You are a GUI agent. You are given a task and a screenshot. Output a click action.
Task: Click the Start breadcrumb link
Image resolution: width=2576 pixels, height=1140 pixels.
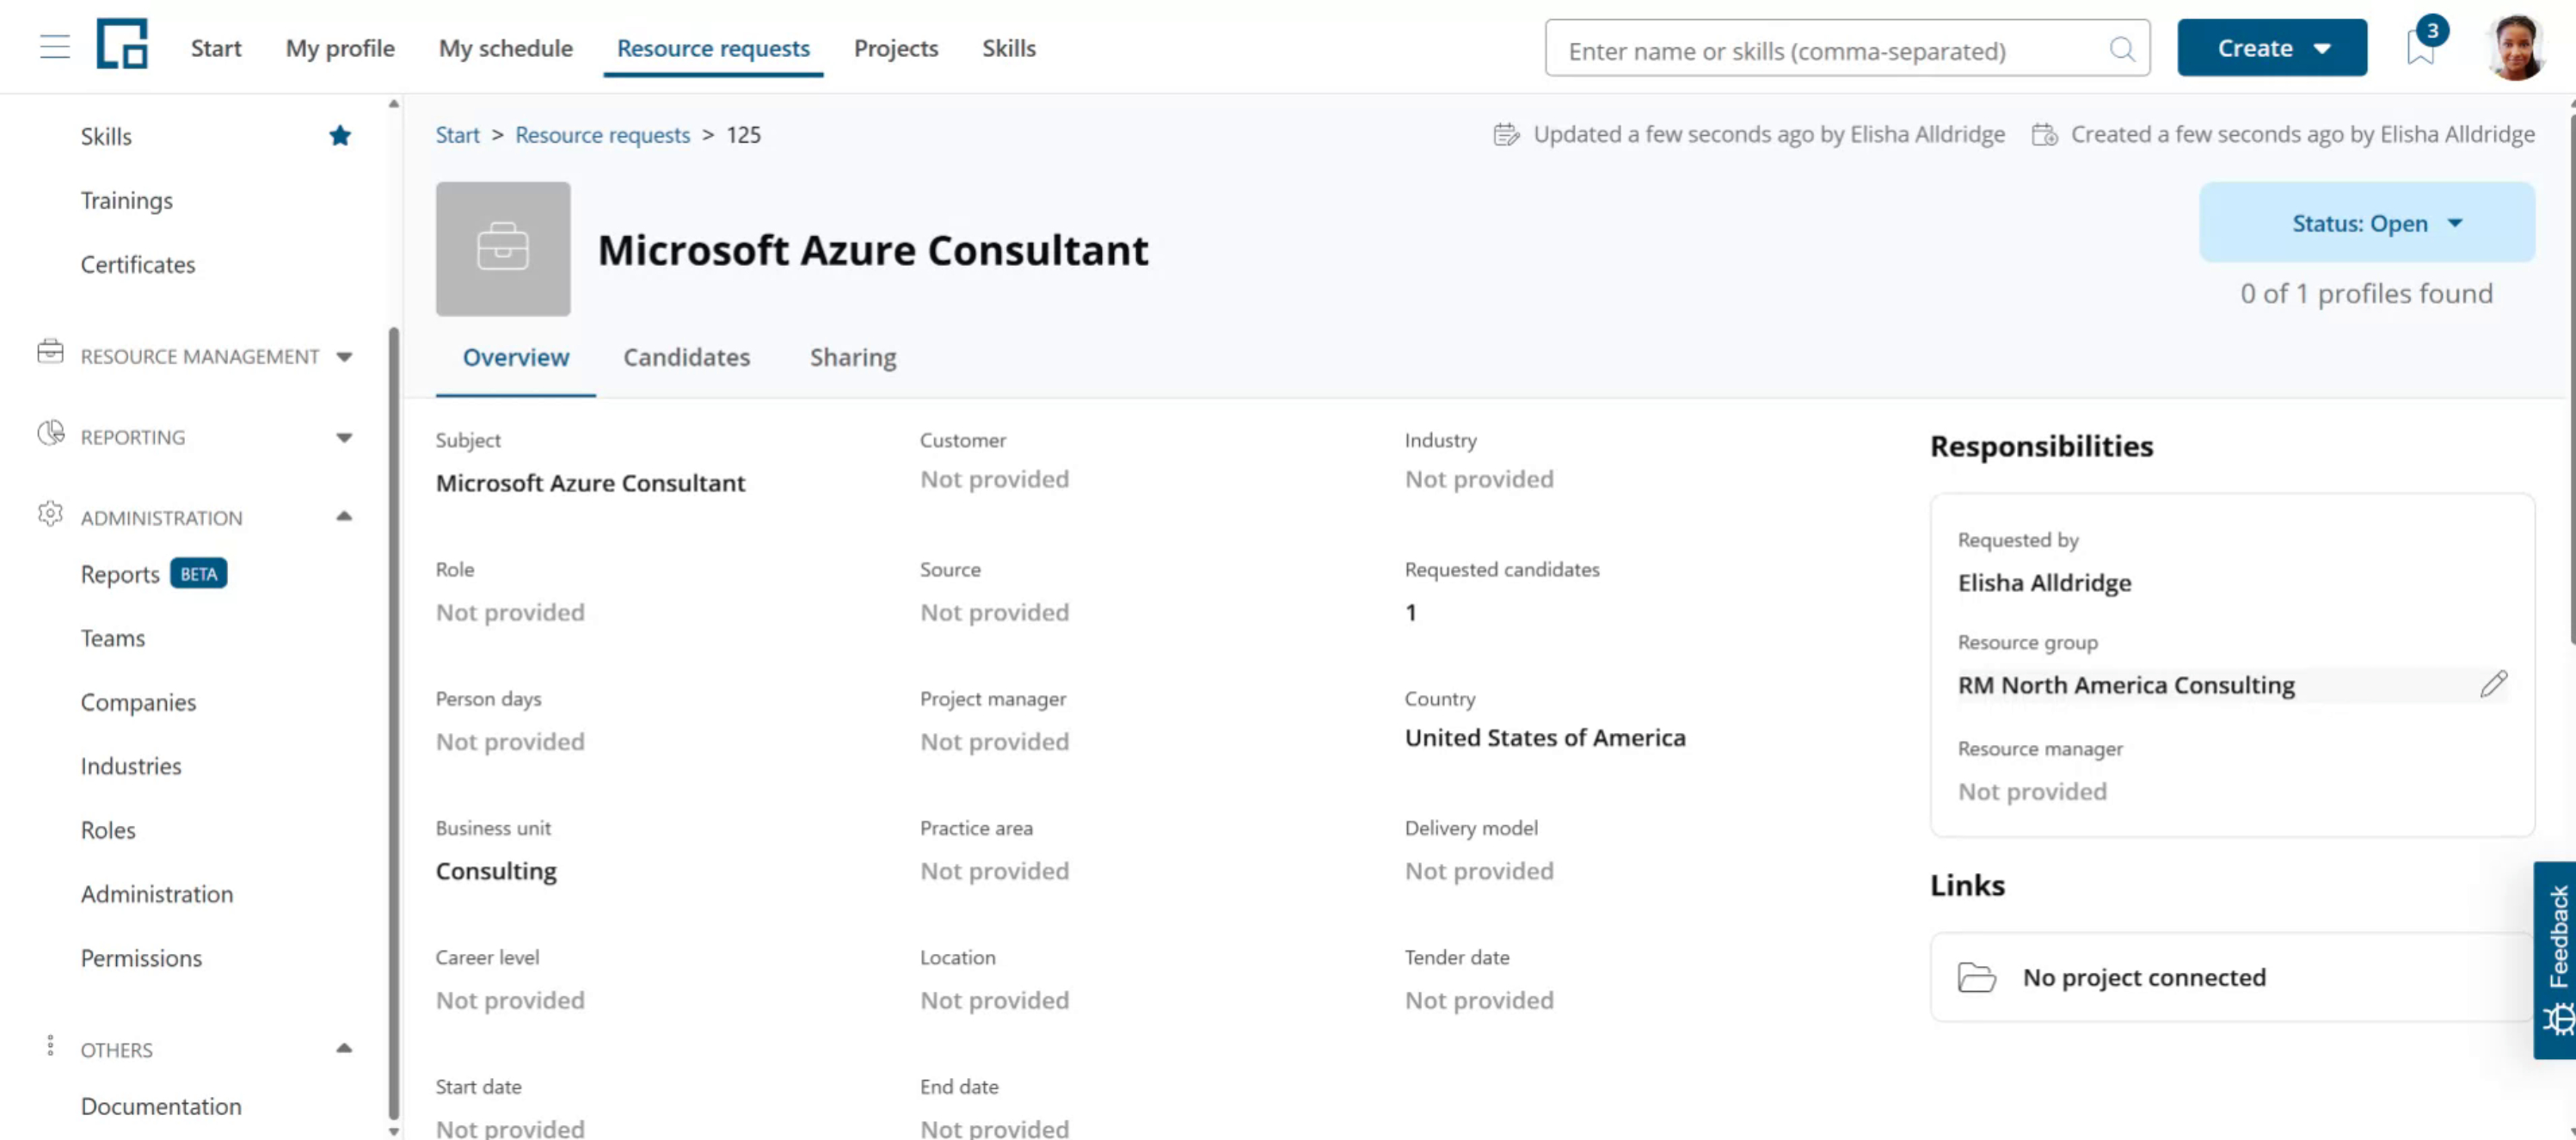coord(457,135)
